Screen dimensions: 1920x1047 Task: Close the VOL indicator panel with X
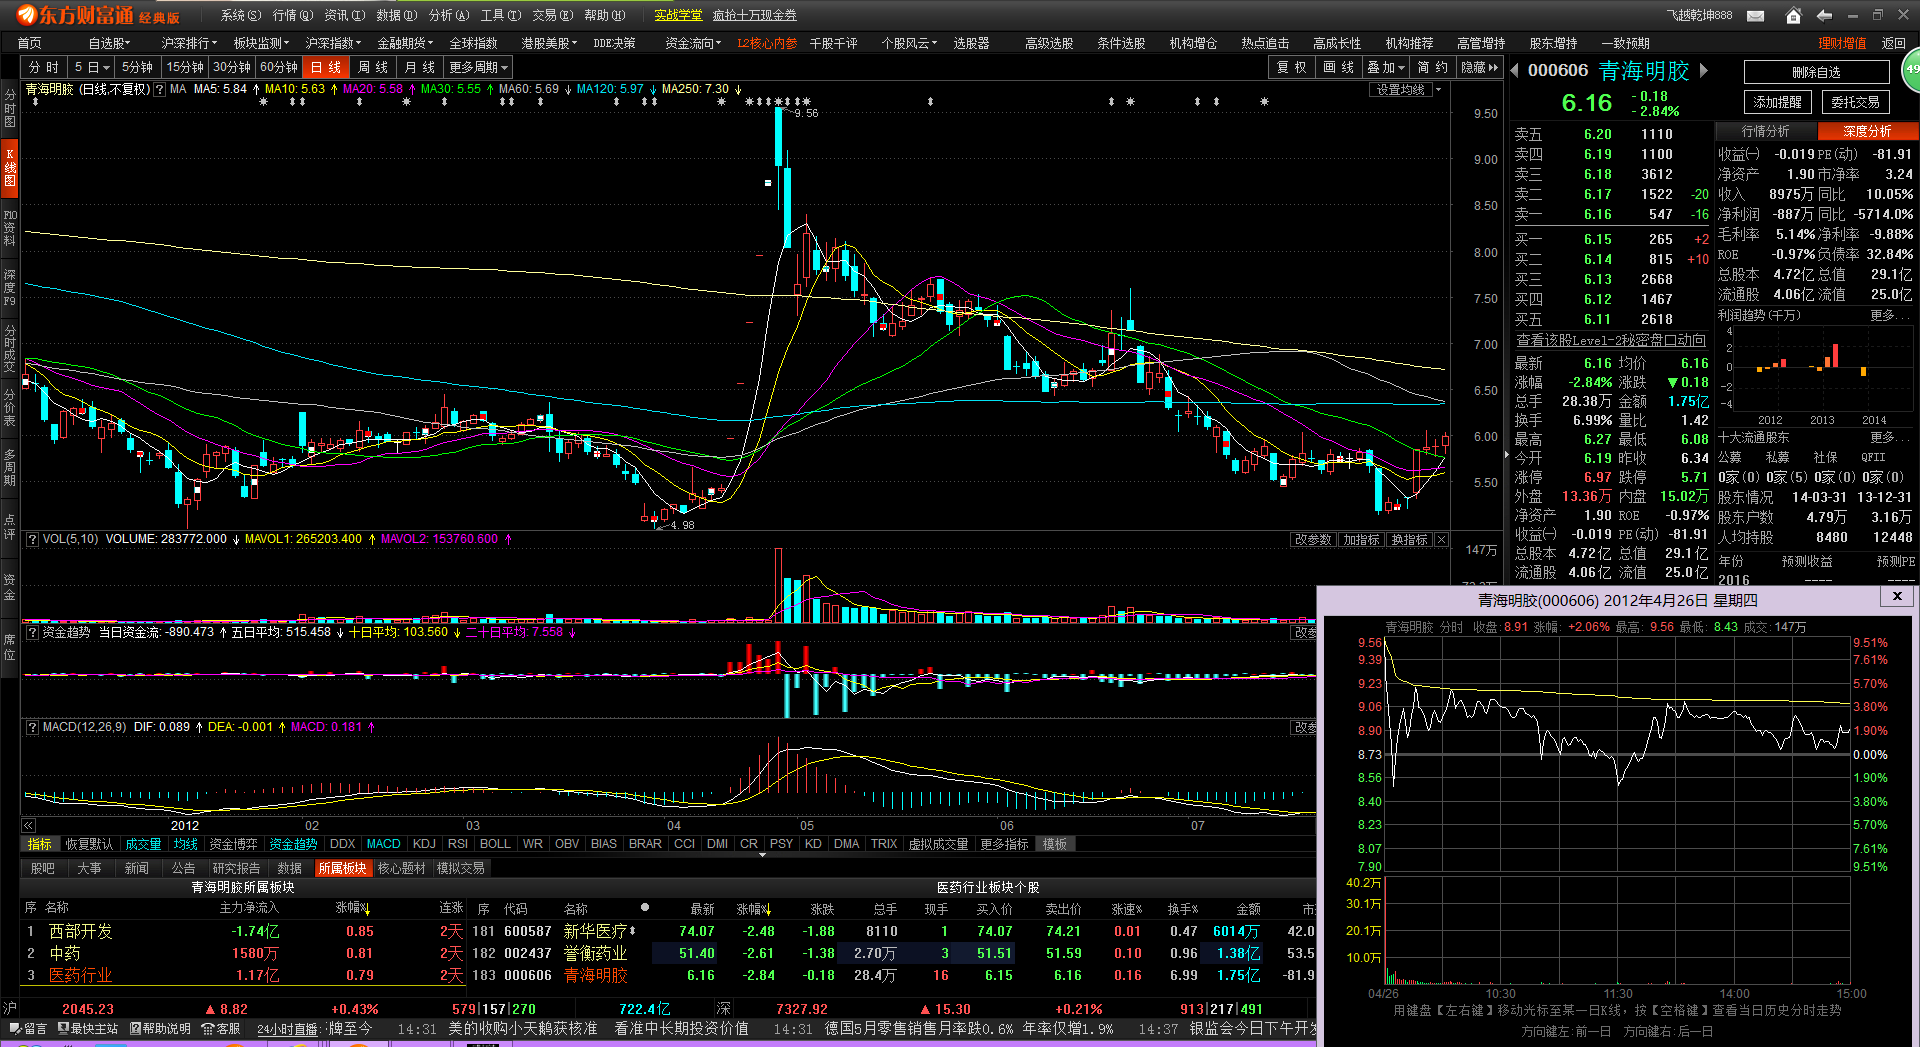(1441, 540)
